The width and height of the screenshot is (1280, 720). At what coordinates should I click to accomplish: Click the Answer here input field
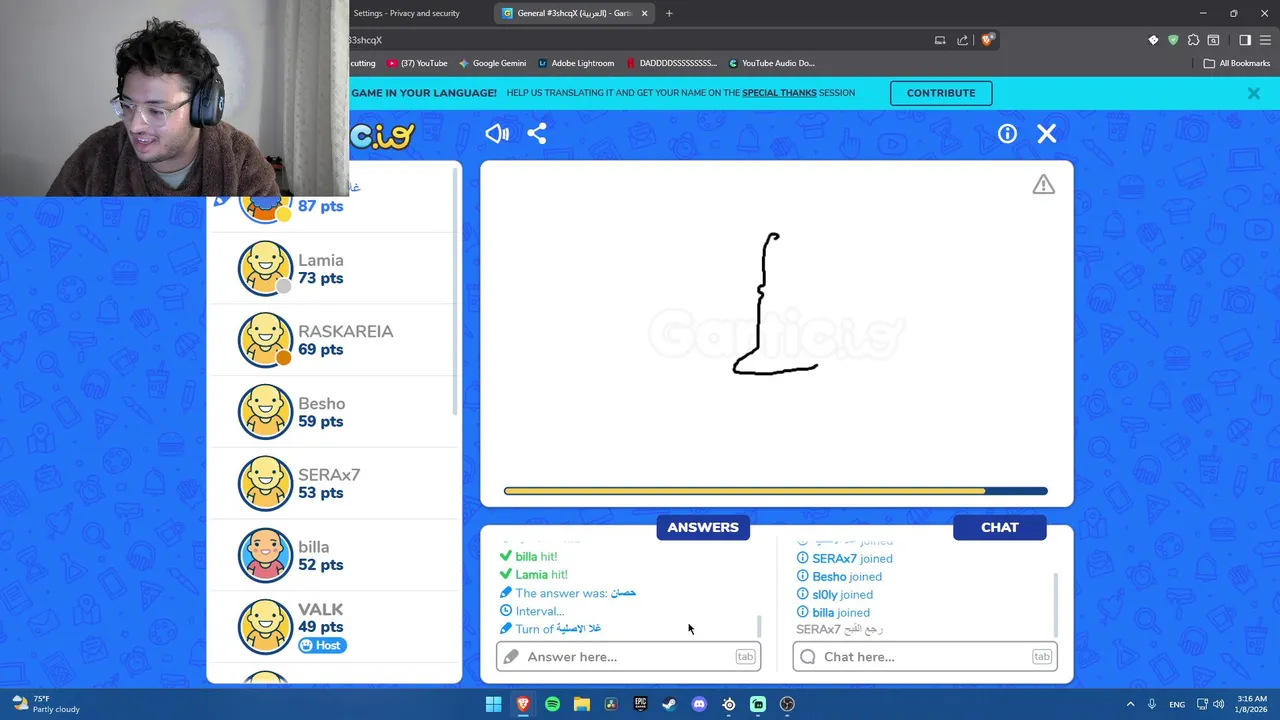628,657
